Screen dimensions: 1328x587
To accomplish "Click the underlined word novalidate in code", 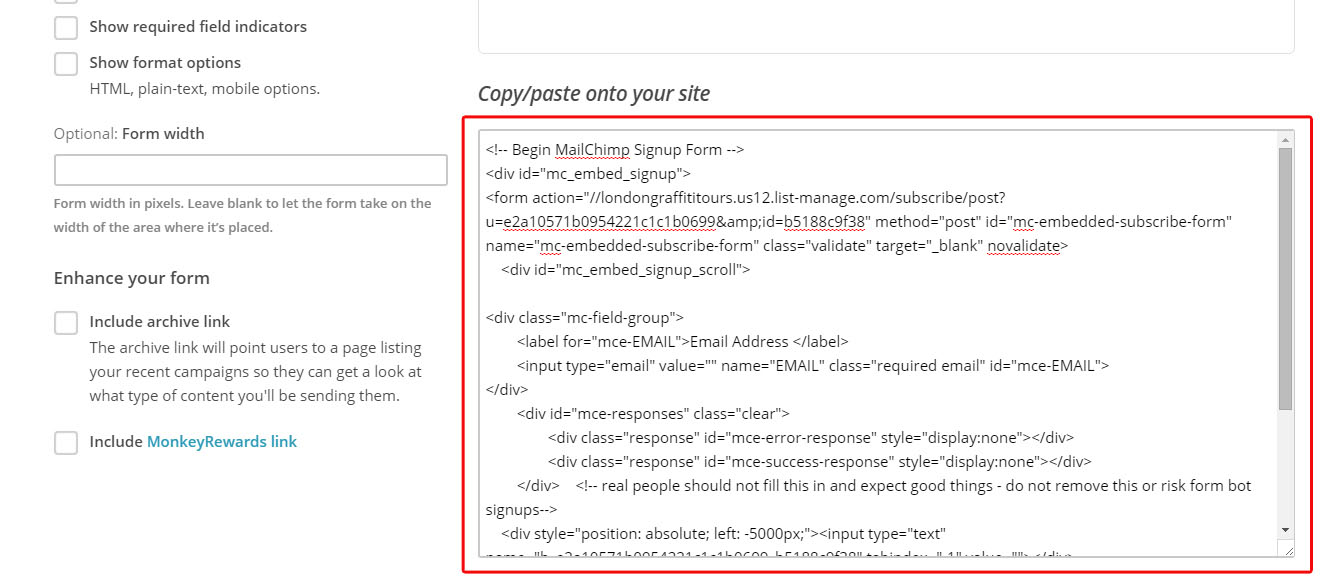I will (1028, 245).
